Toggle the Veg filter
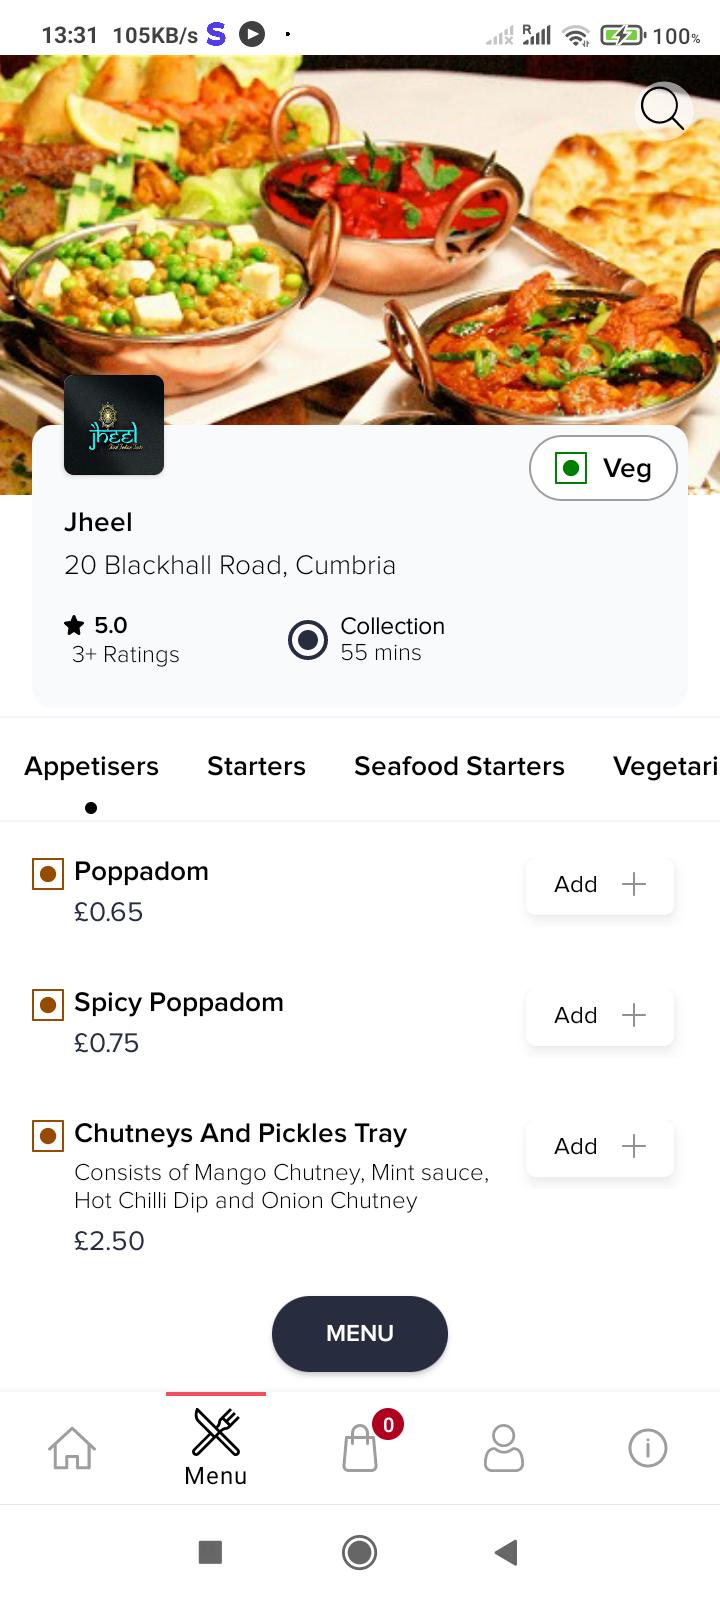 click(603, 468)
